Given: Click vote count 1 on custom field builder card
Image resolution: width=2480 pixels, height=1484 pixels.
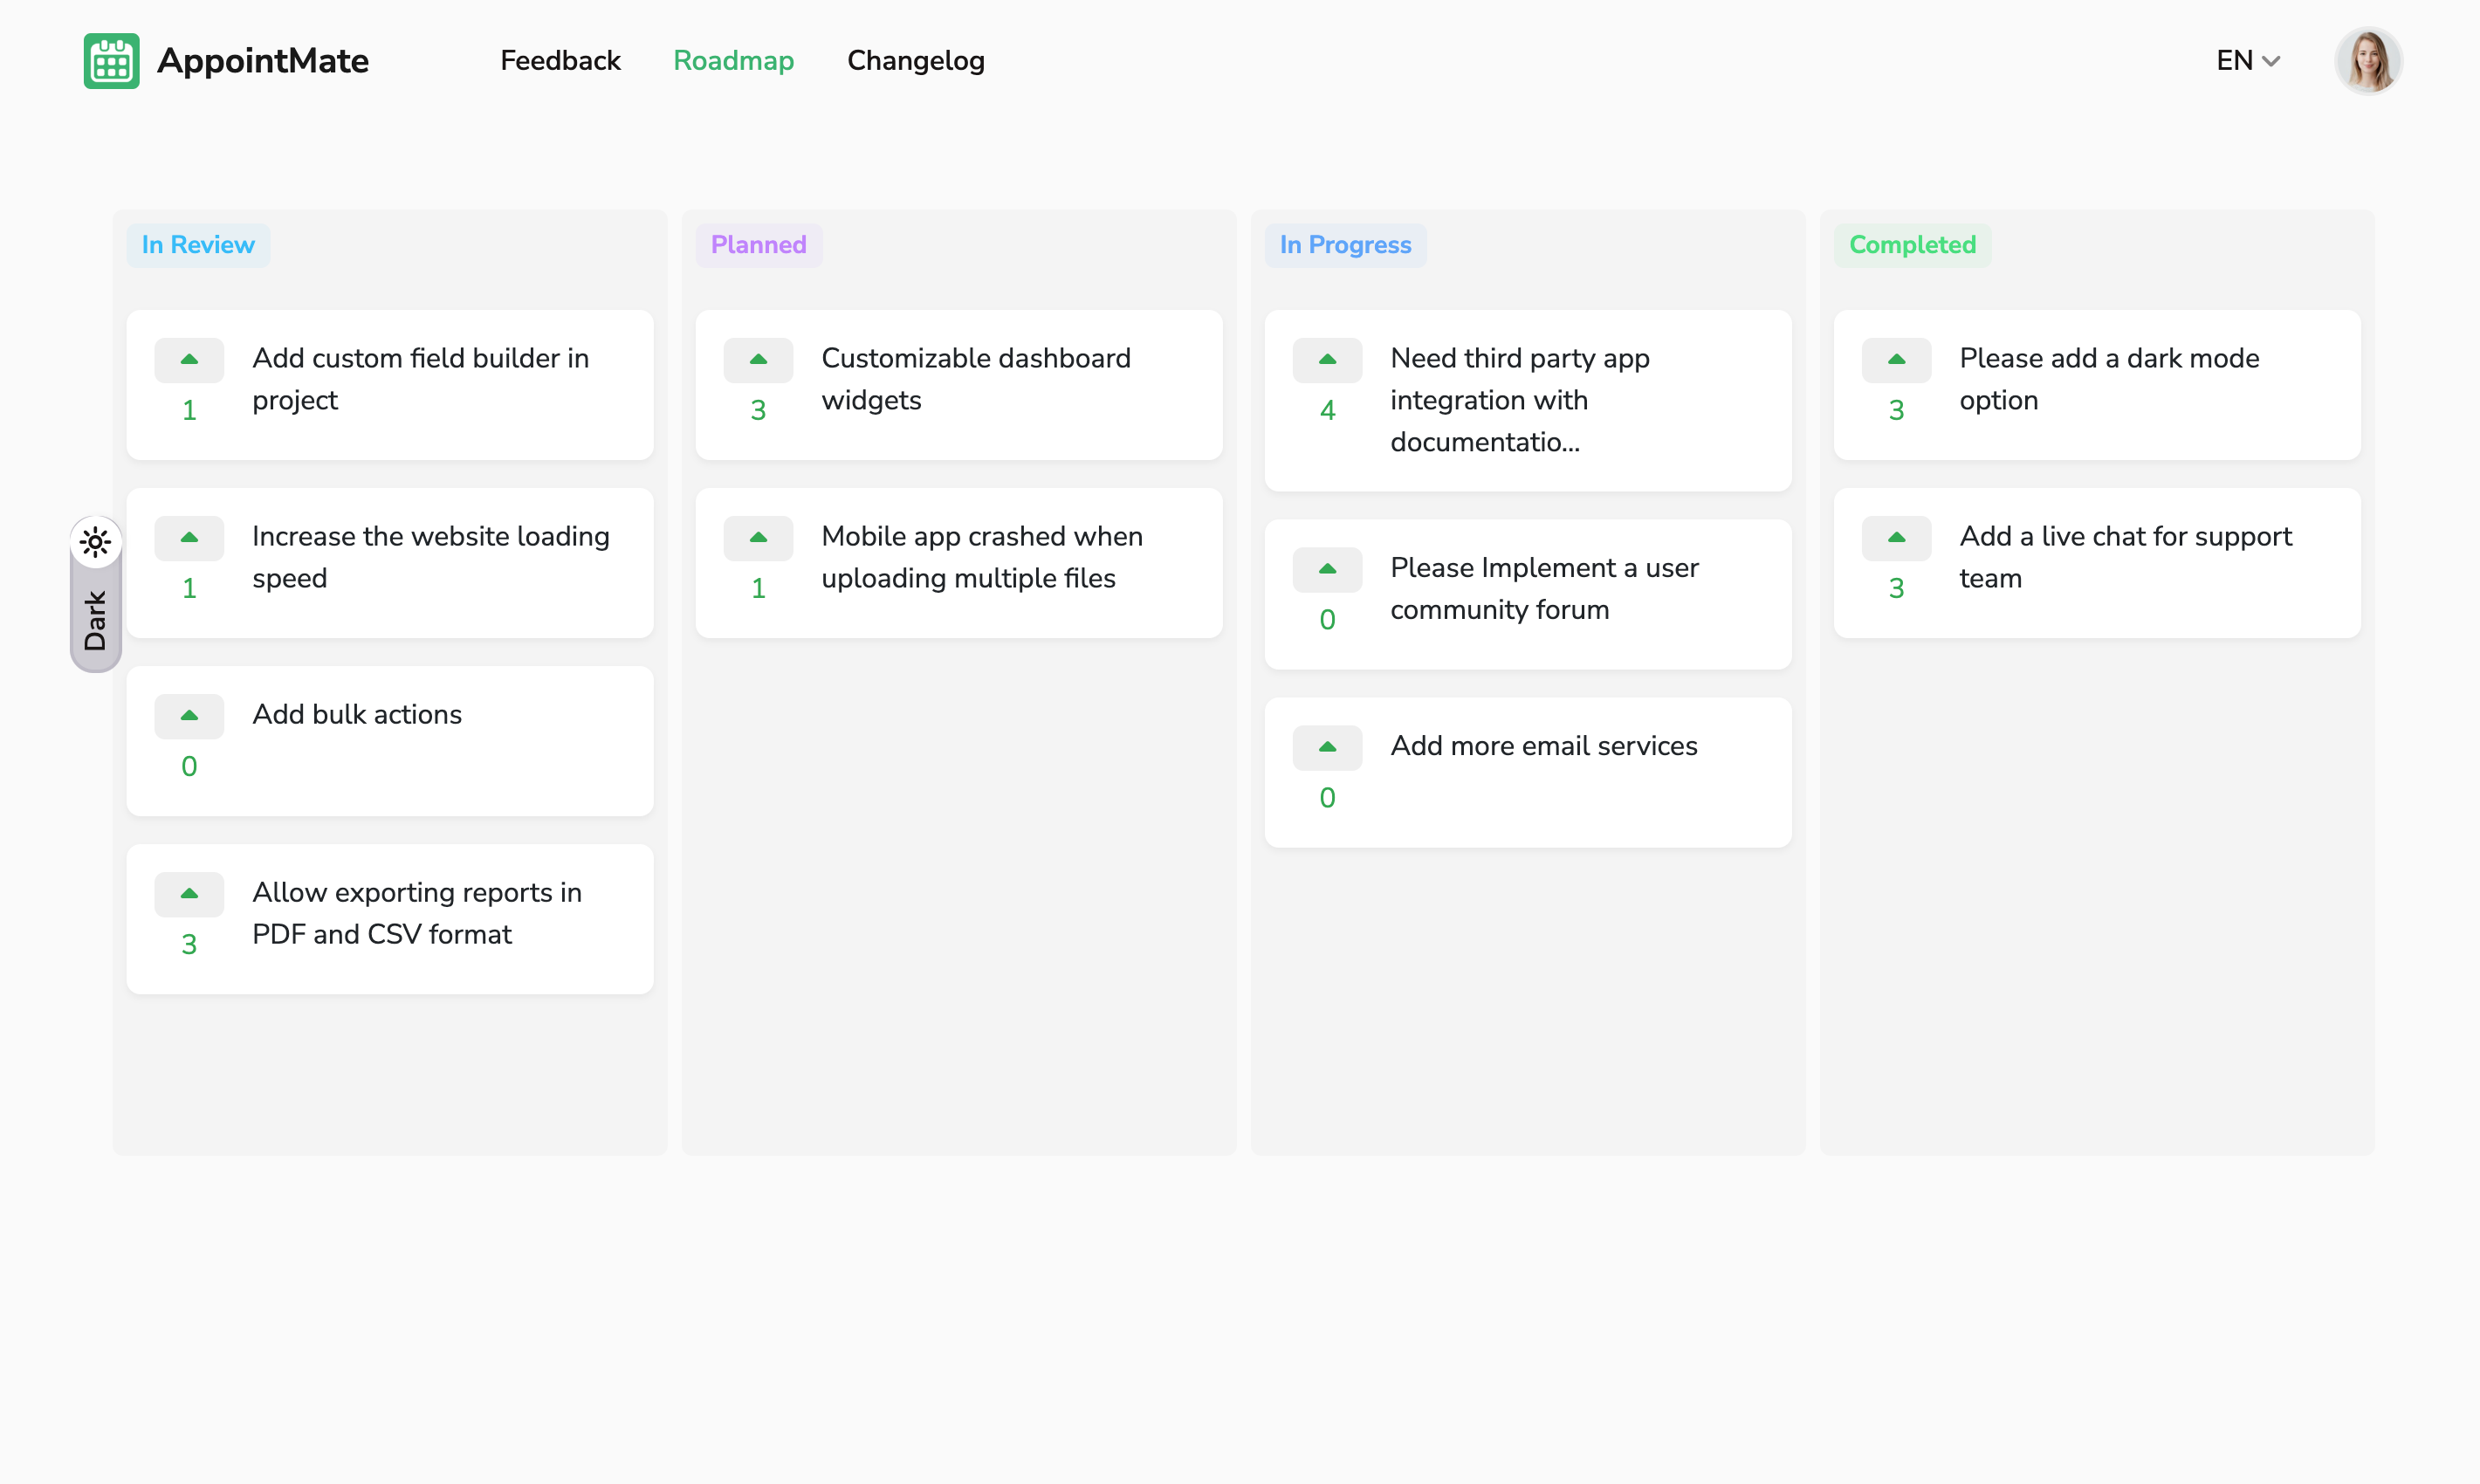Looking at the screenshot, I should coord(189,410).
